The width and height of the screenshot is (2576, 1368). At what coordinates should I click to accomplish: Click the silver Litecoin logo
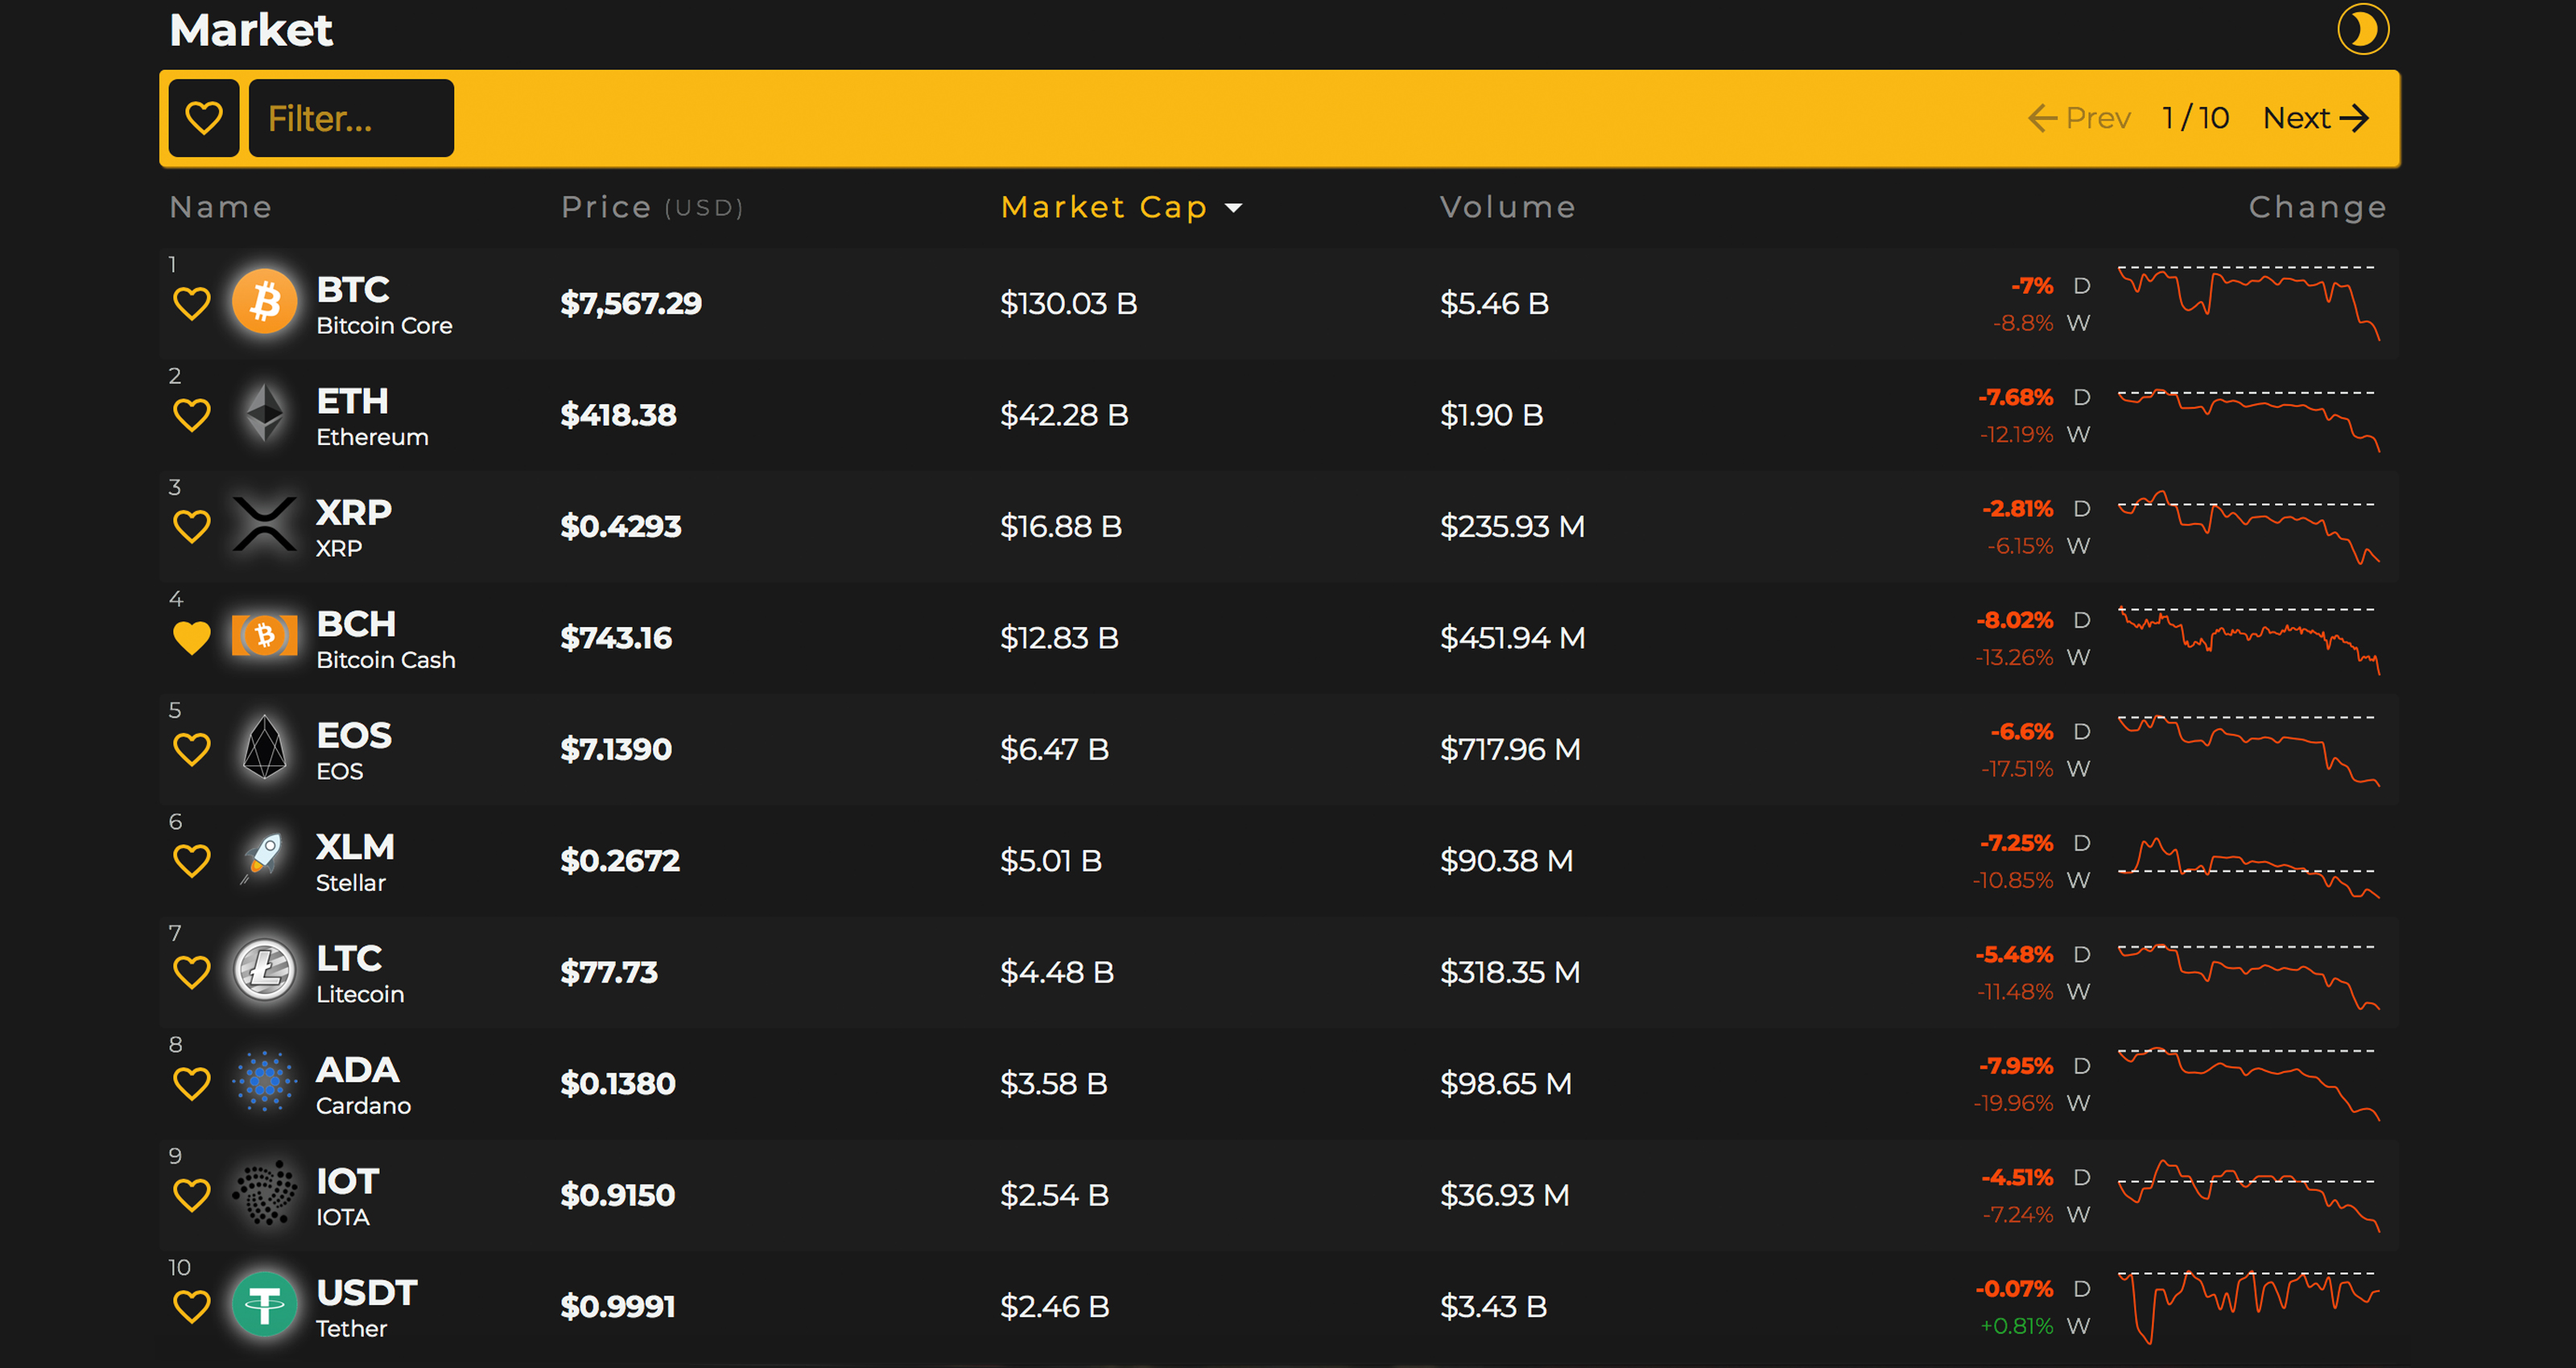265,969
